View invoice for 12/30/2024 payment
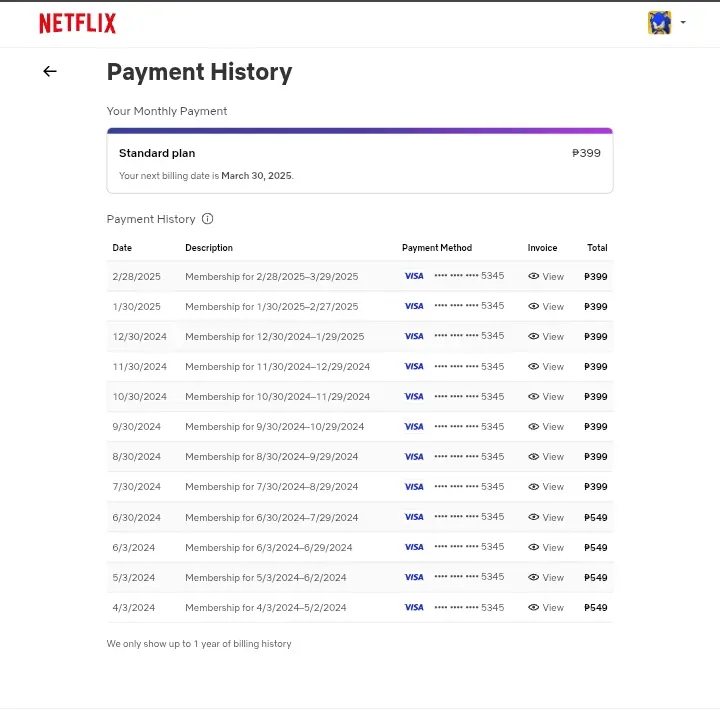This screenshot has height=711, width=720. [x=546, y=337]
